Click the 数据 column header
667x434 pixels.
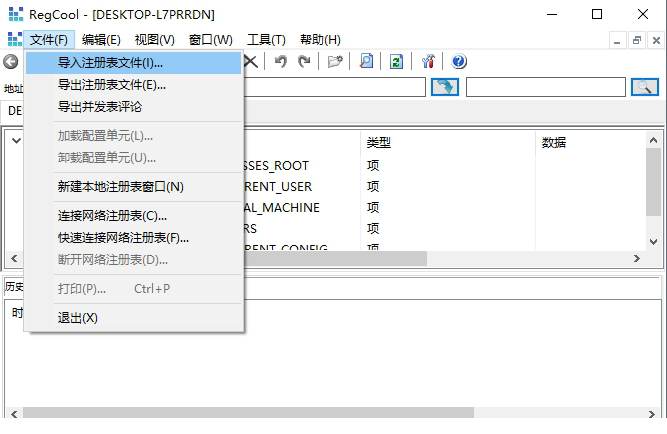point(591,143)
